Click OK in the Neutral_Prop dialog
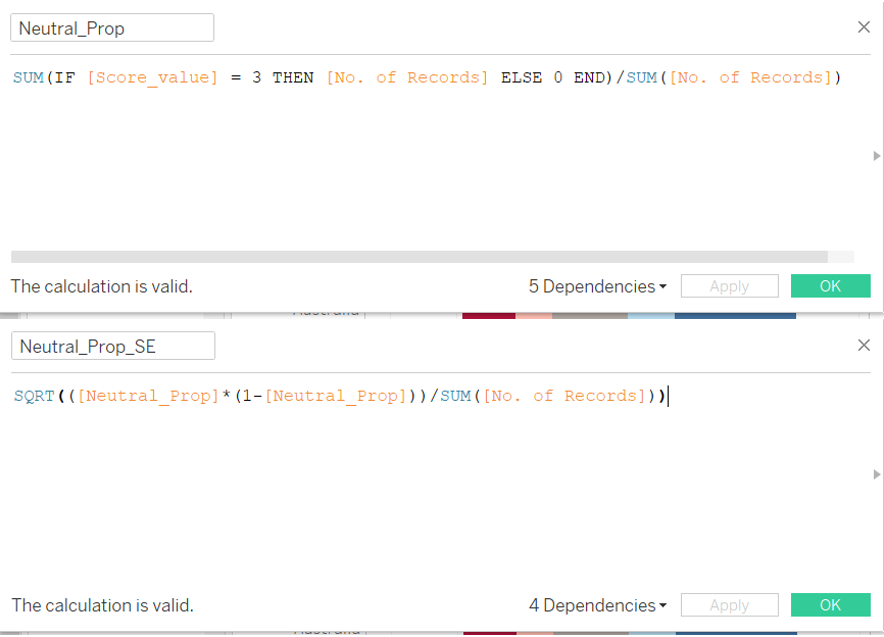884x637 pixels. coord(830,286)
